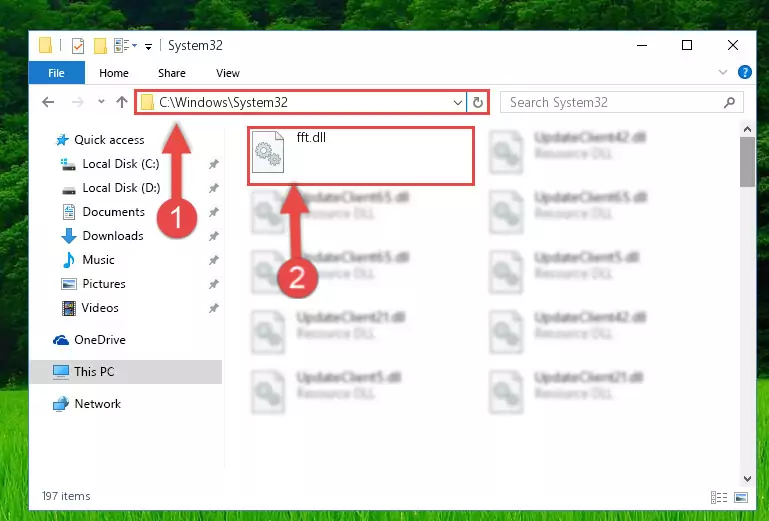Open the View ribbon tab
This screenshot has width=769, height=521.
click(x=228, y=73)
